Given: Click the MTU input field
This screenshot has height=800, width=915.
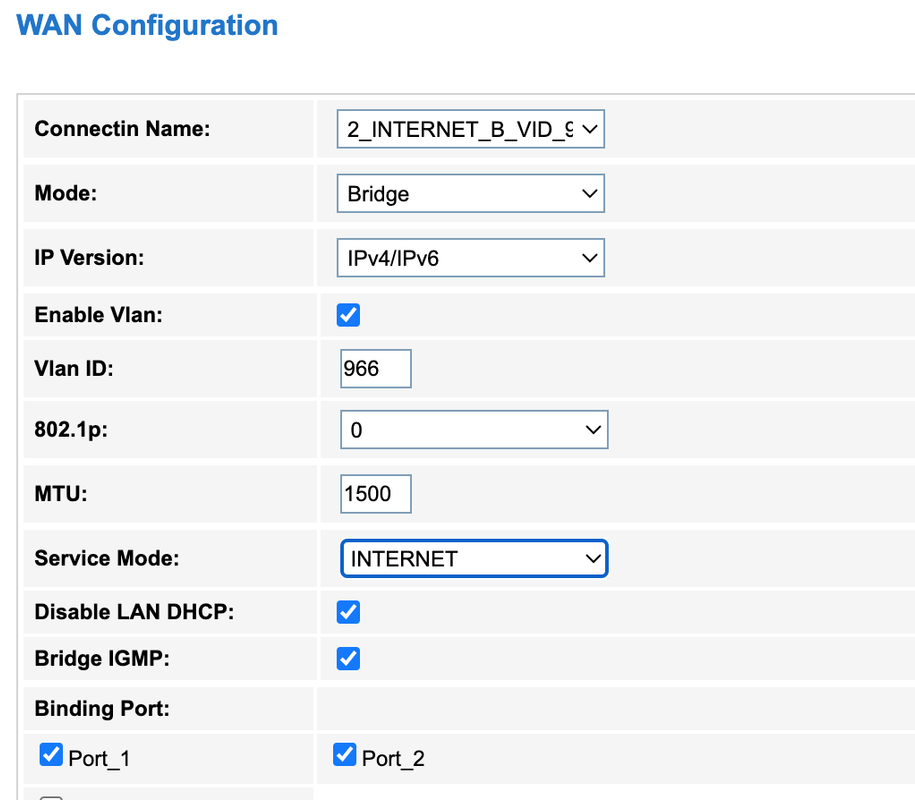Looking at the screenshot, I should coord(375,494).
